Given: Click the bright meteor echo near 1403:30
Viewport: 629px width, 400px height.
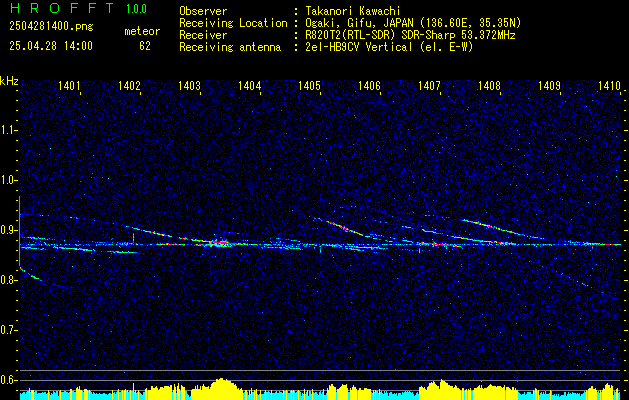Looking at the screenshot, I should [219, 243].
